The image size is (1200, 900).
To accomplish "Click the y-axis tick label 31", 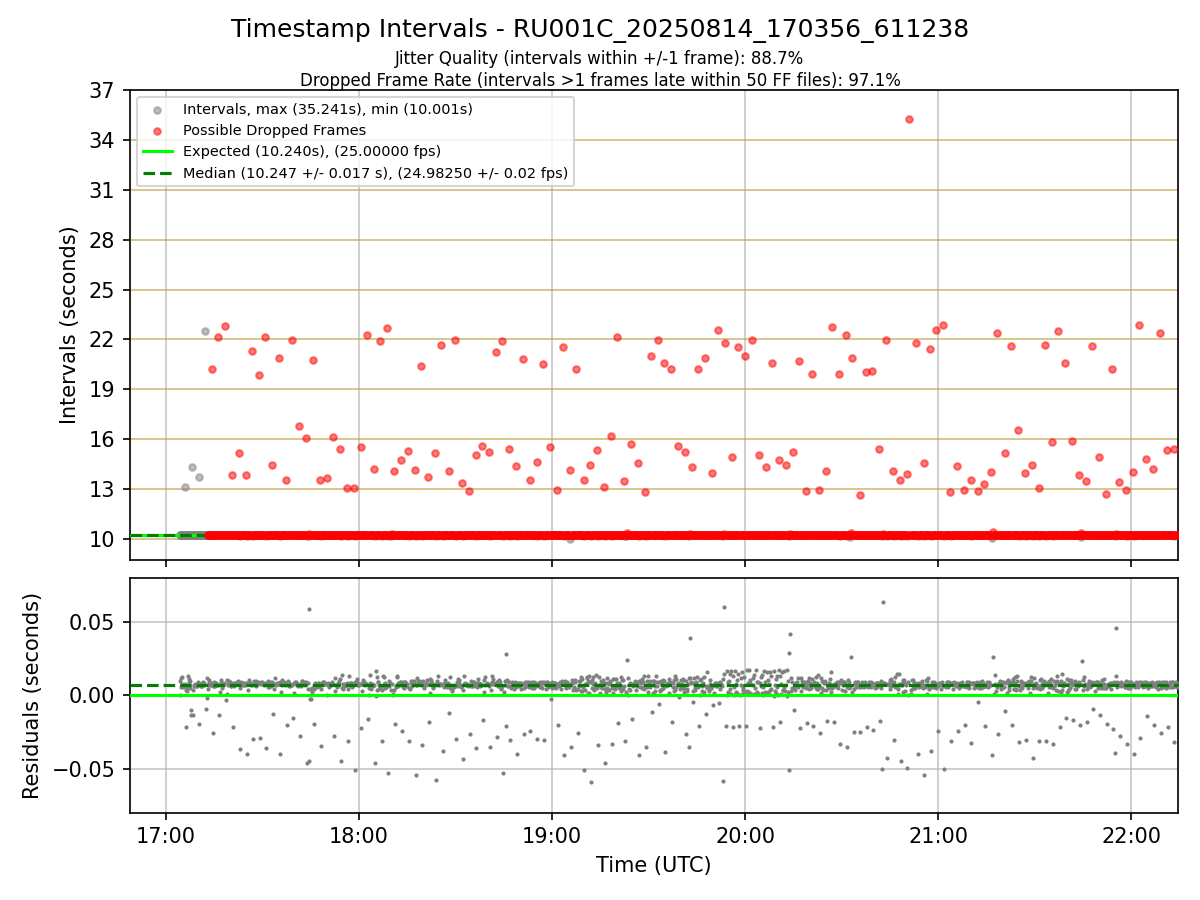I will pos(103,191).
